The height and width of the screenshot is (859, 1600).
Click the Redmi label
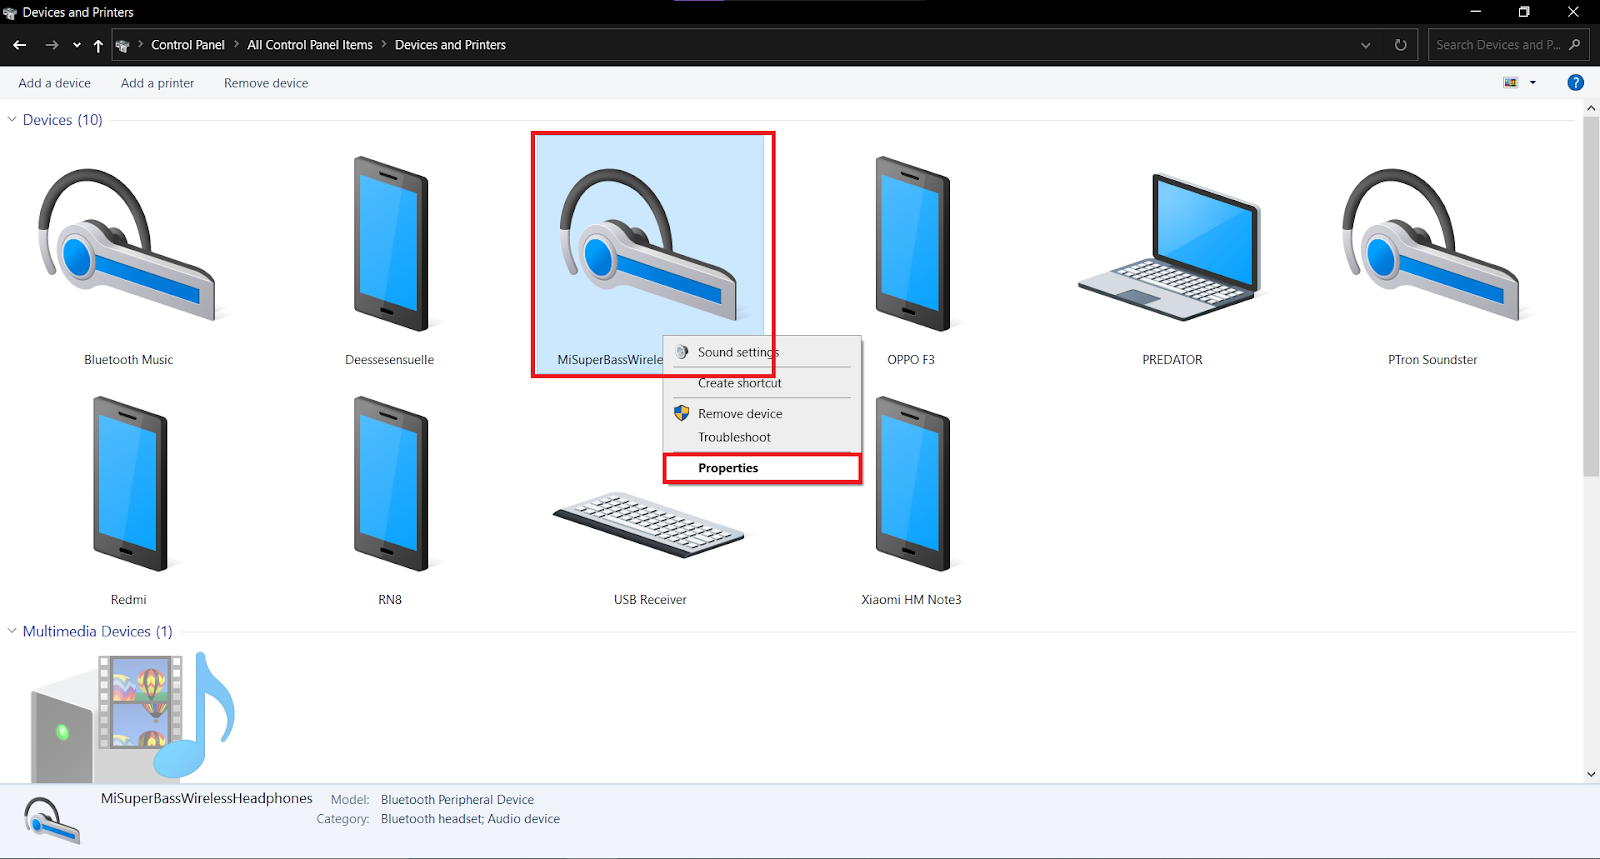click(x=129, y=600)
